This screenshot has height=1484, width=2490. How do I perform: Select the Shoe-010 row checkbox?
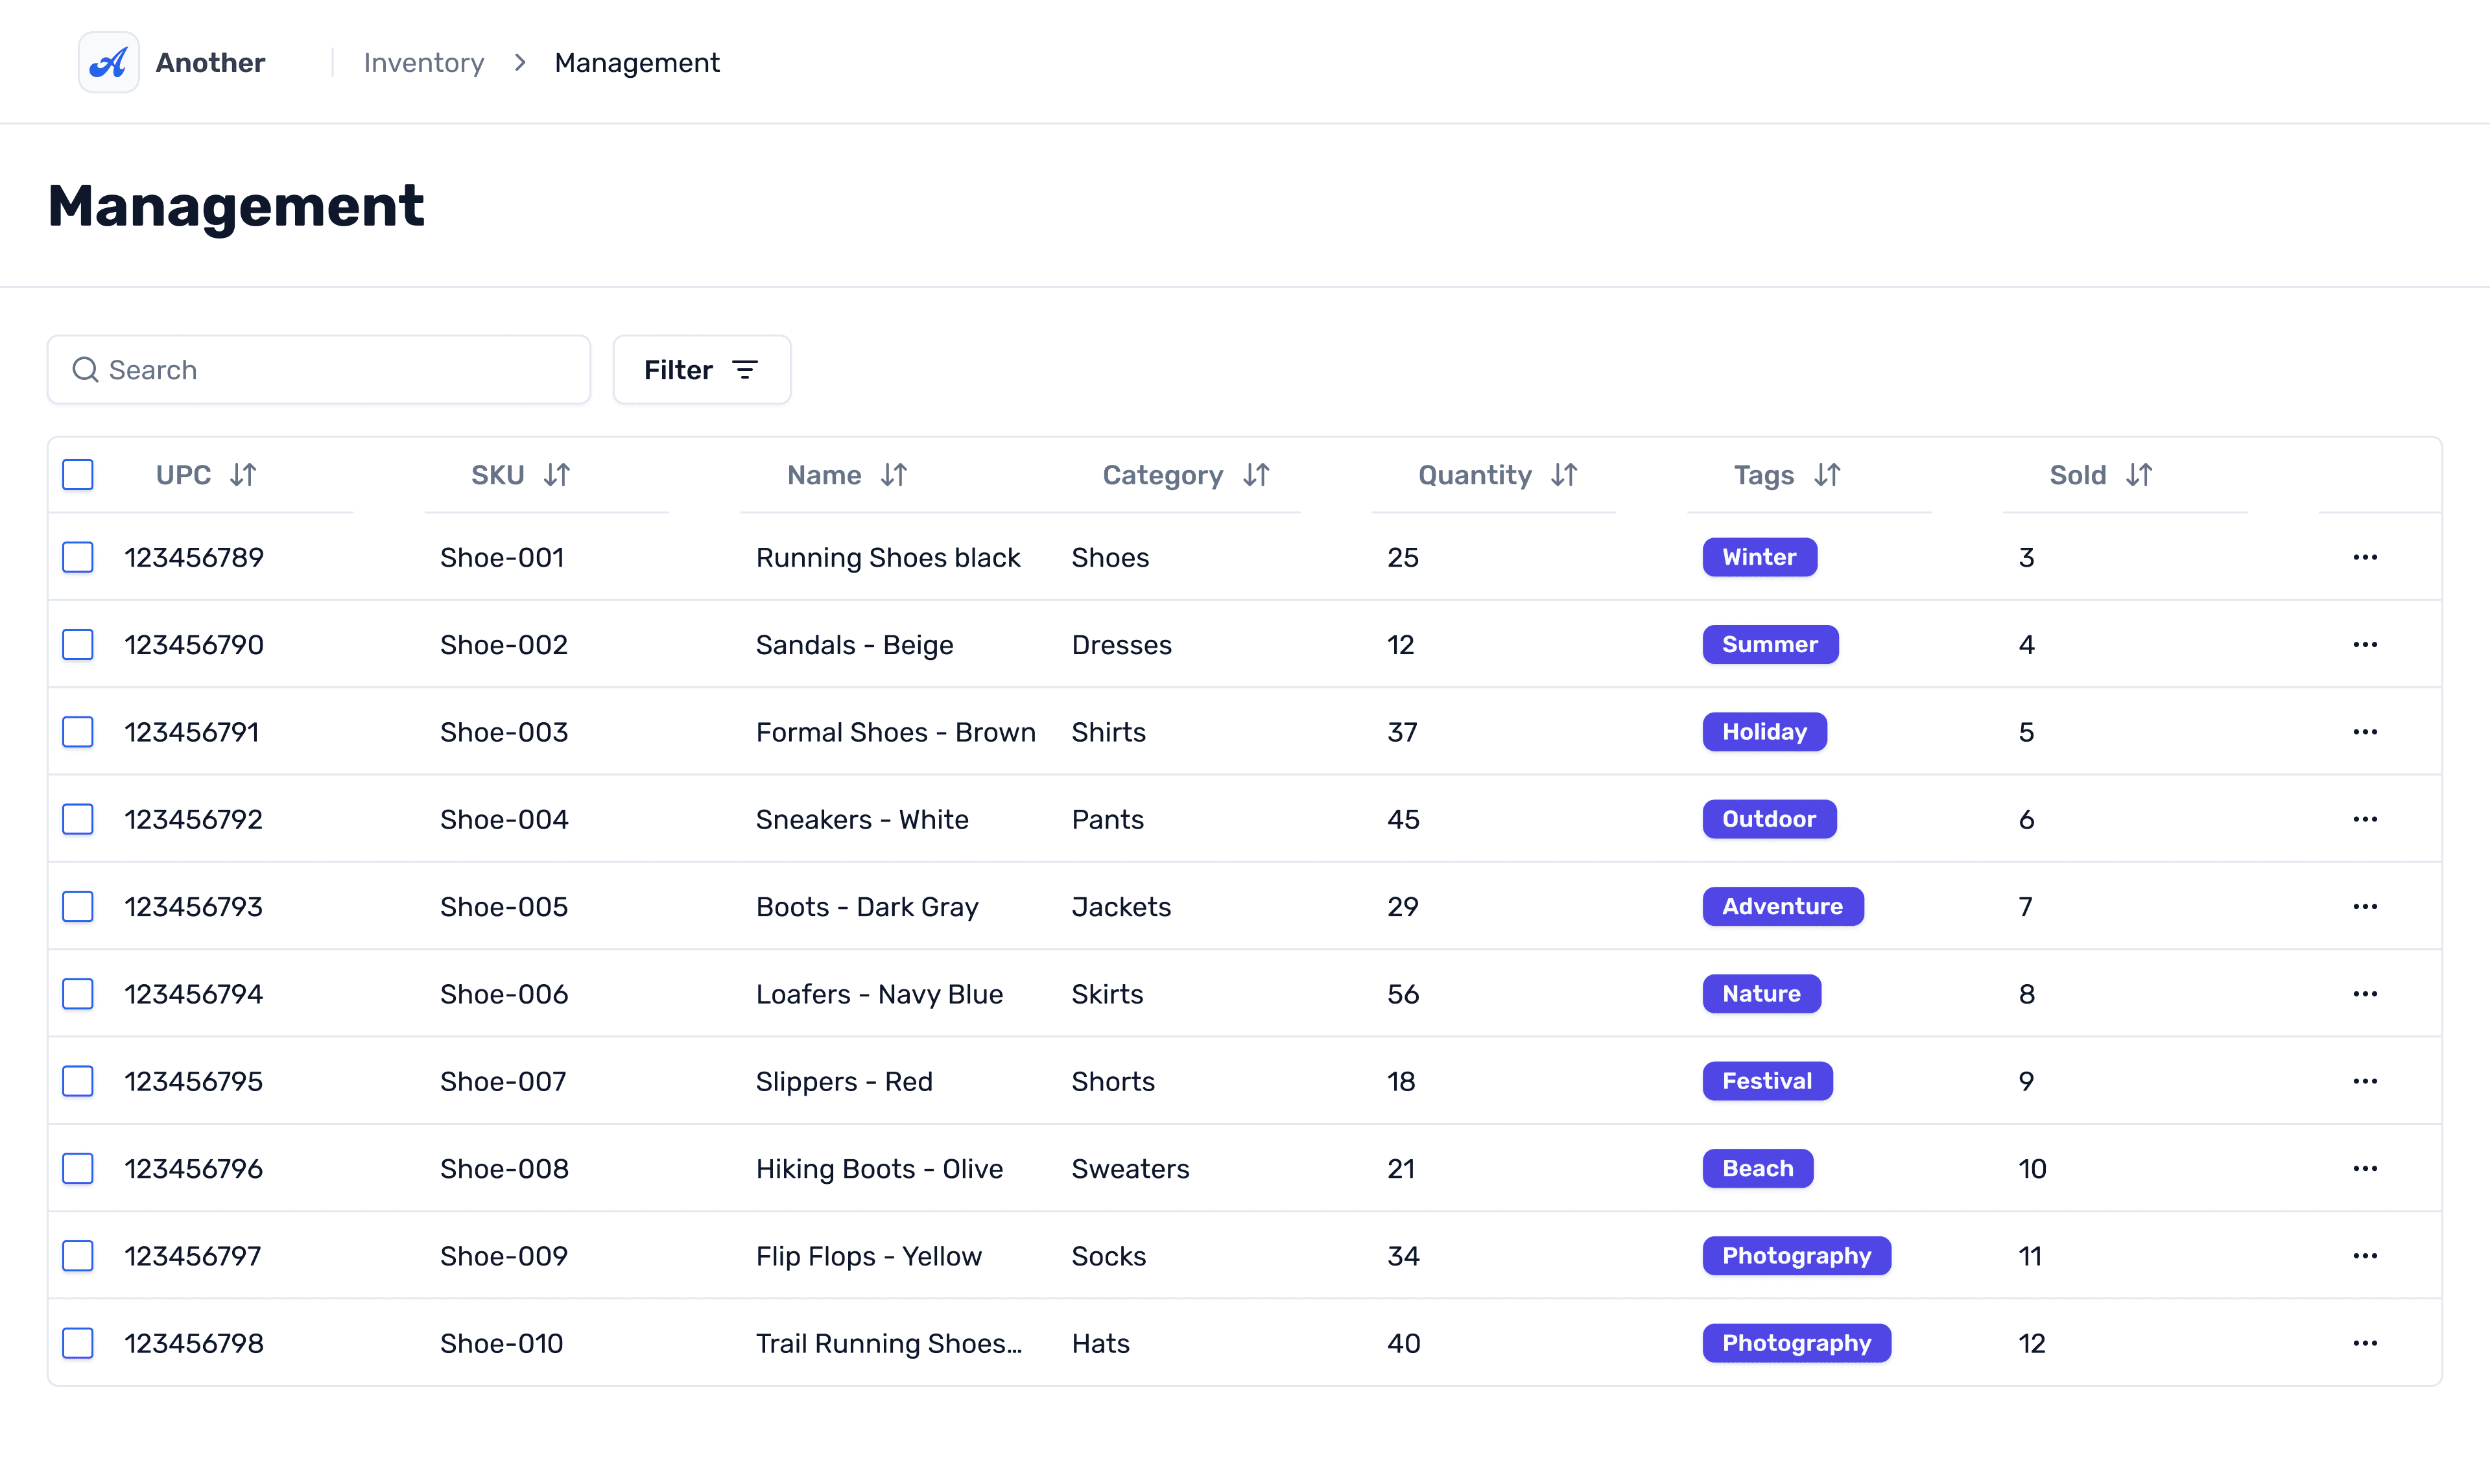point(78,1343)
